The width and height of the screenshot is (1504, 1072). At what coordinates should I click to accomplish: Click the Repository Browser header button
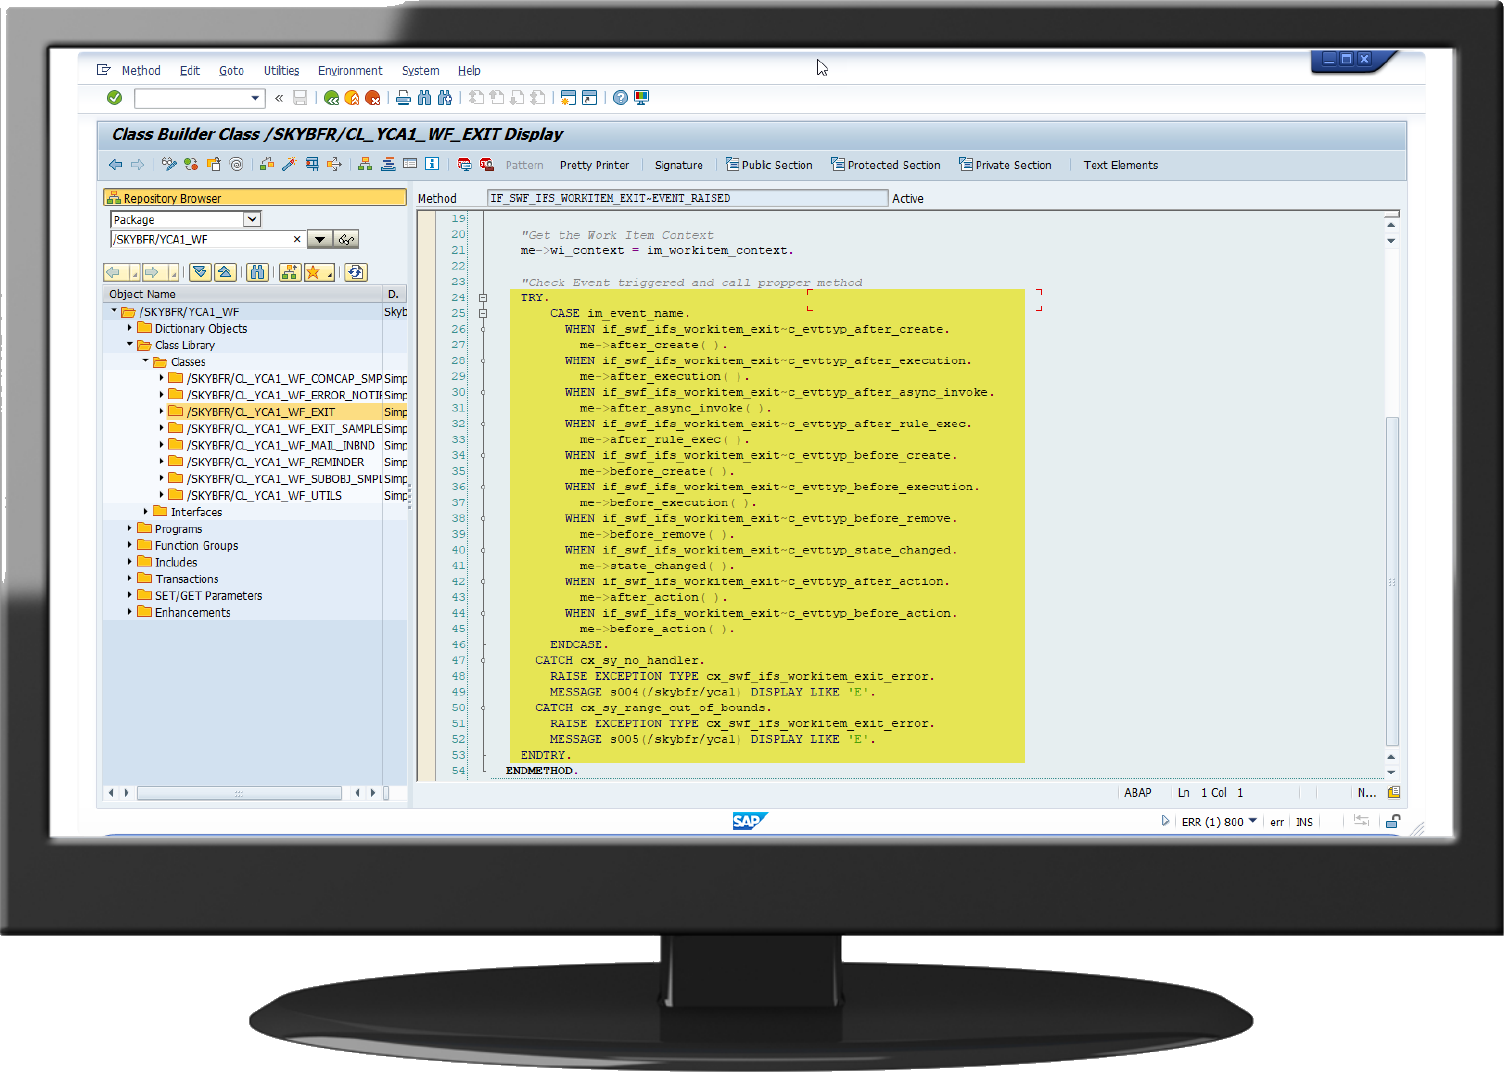[255, 198]
